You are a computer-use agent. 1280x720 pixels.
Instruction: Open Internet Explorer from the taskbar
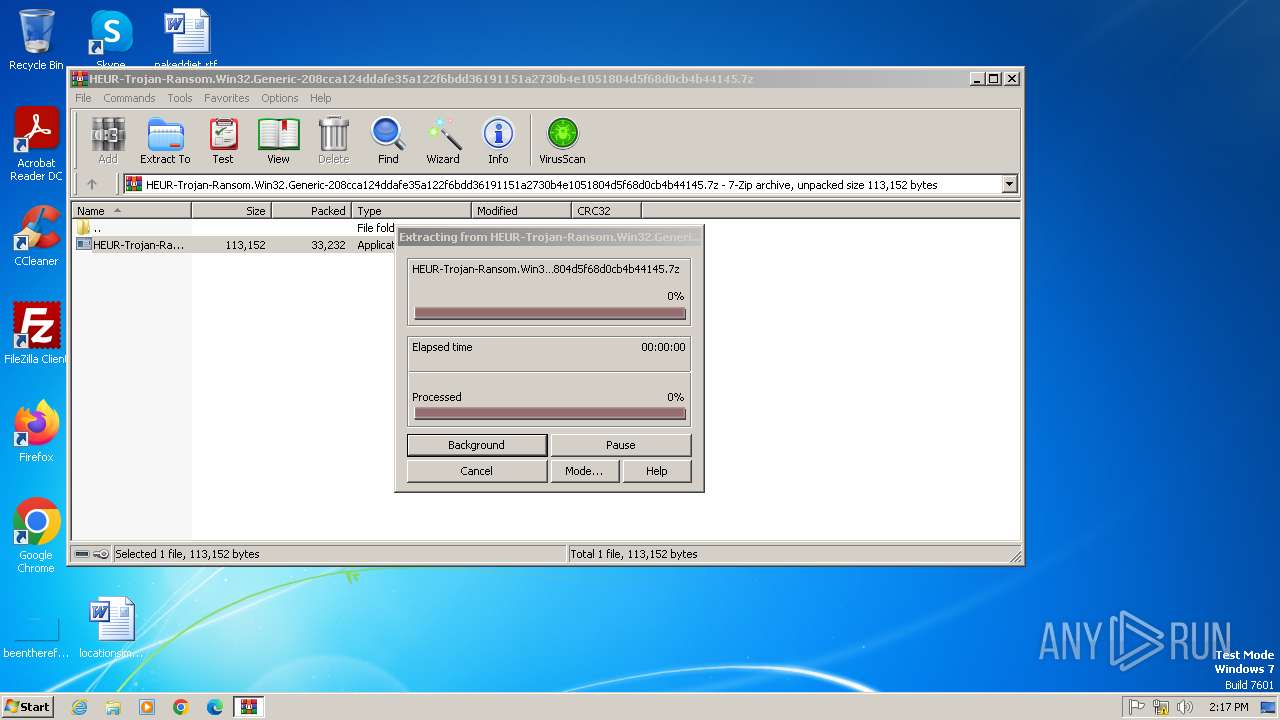[79, 707]
